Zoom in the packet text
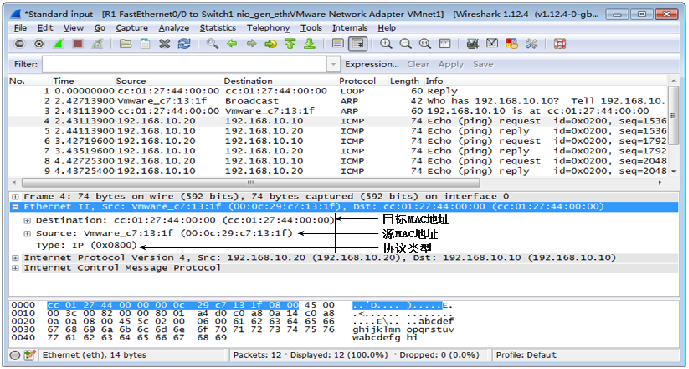The image size is (689, 369). 386,43
